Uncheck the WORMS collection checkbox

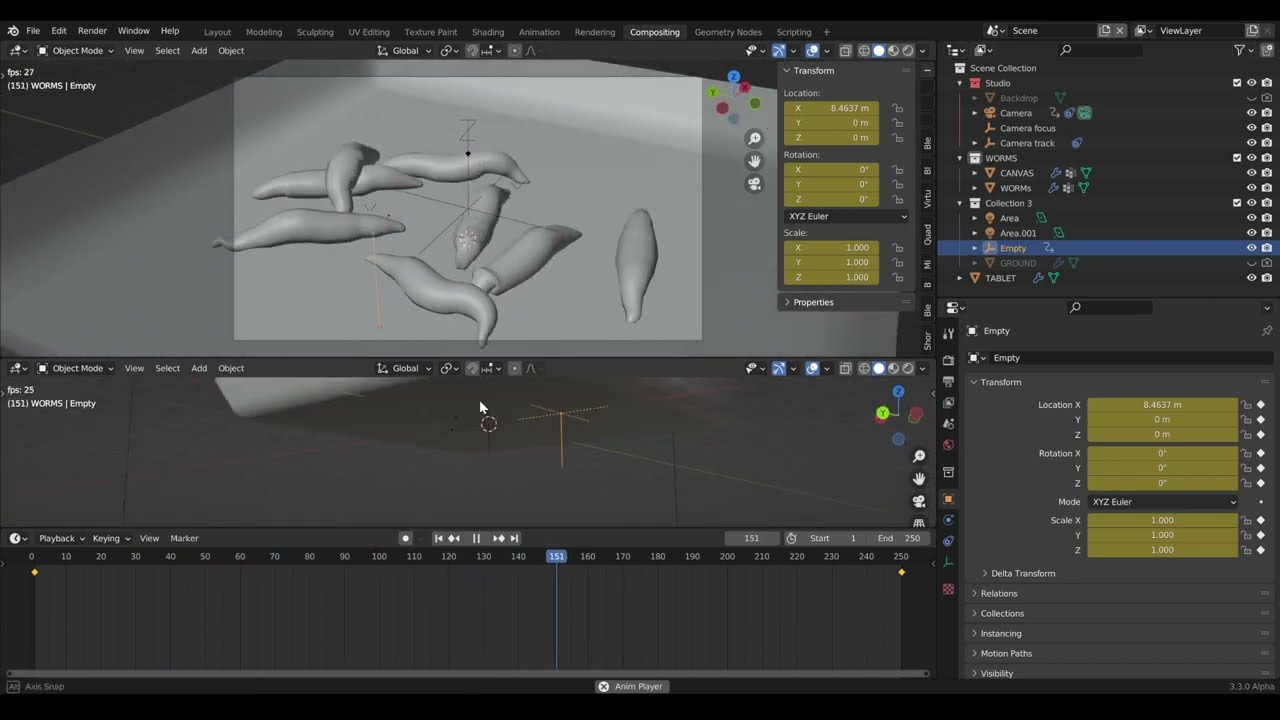(x=1237, y=158)
